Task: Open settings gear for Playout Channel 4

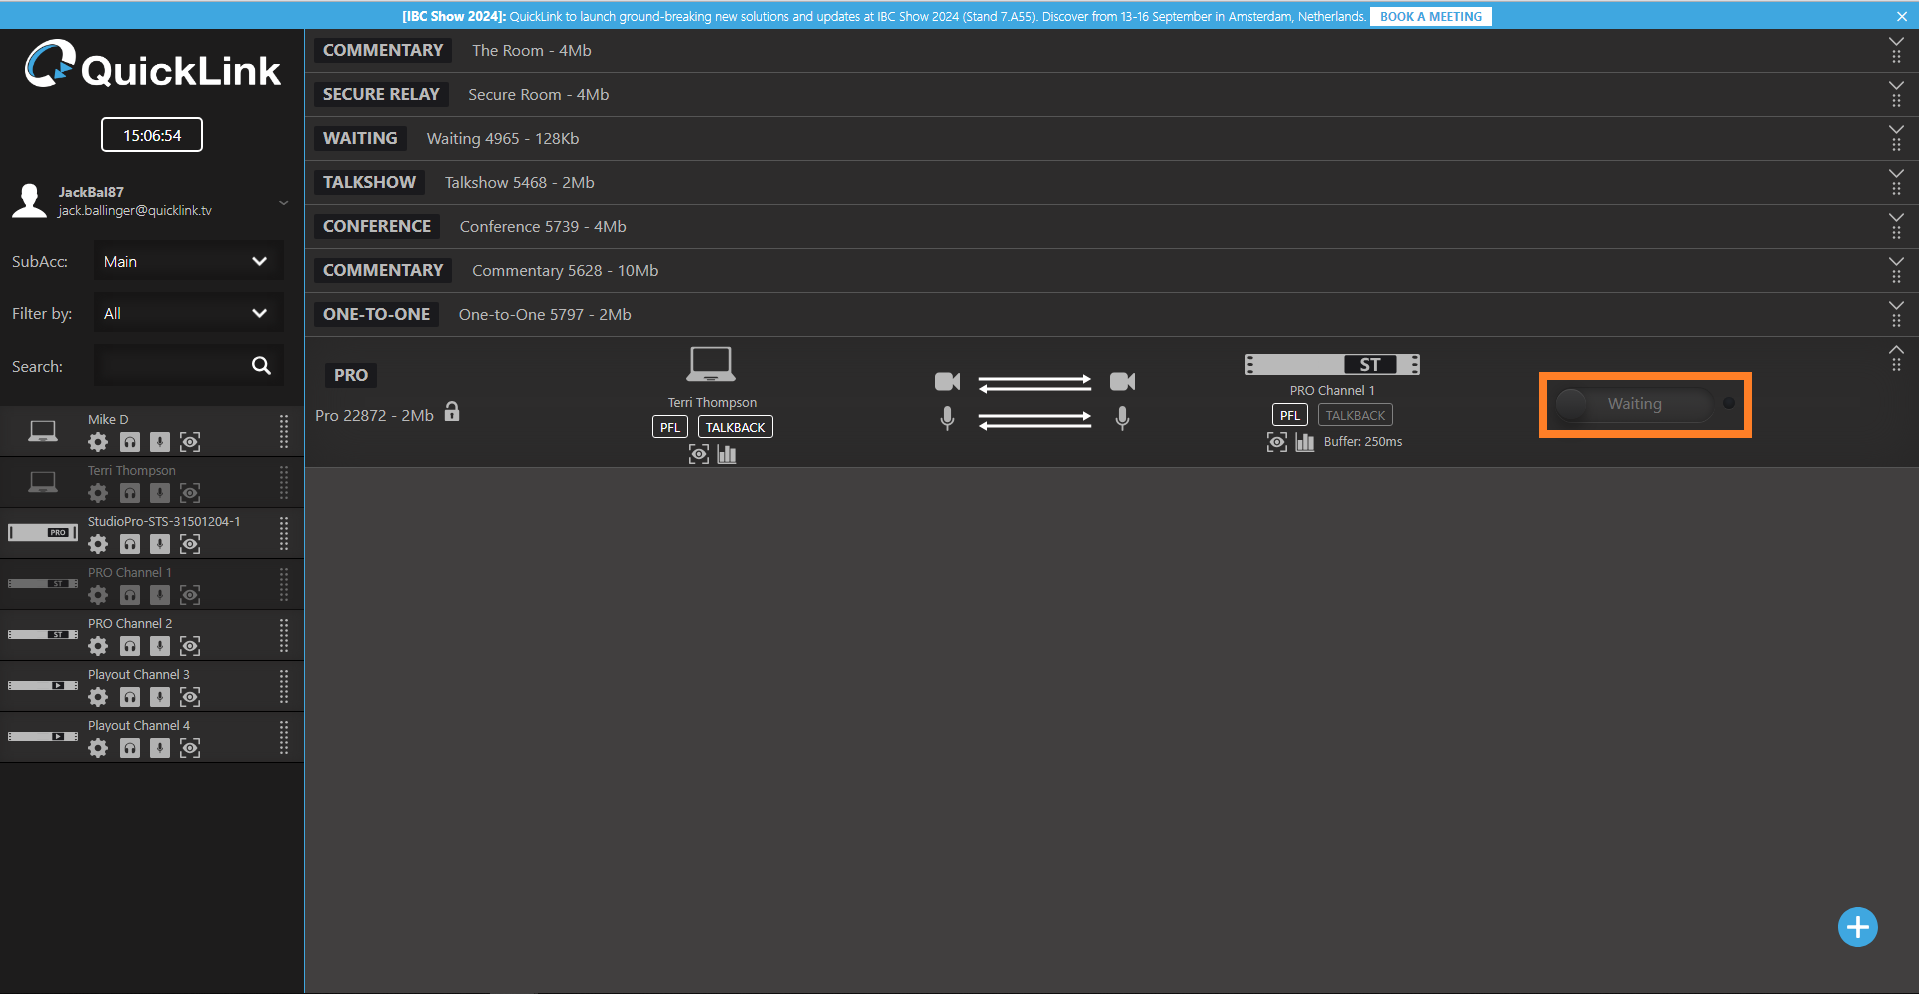Action: coord(98,748)
